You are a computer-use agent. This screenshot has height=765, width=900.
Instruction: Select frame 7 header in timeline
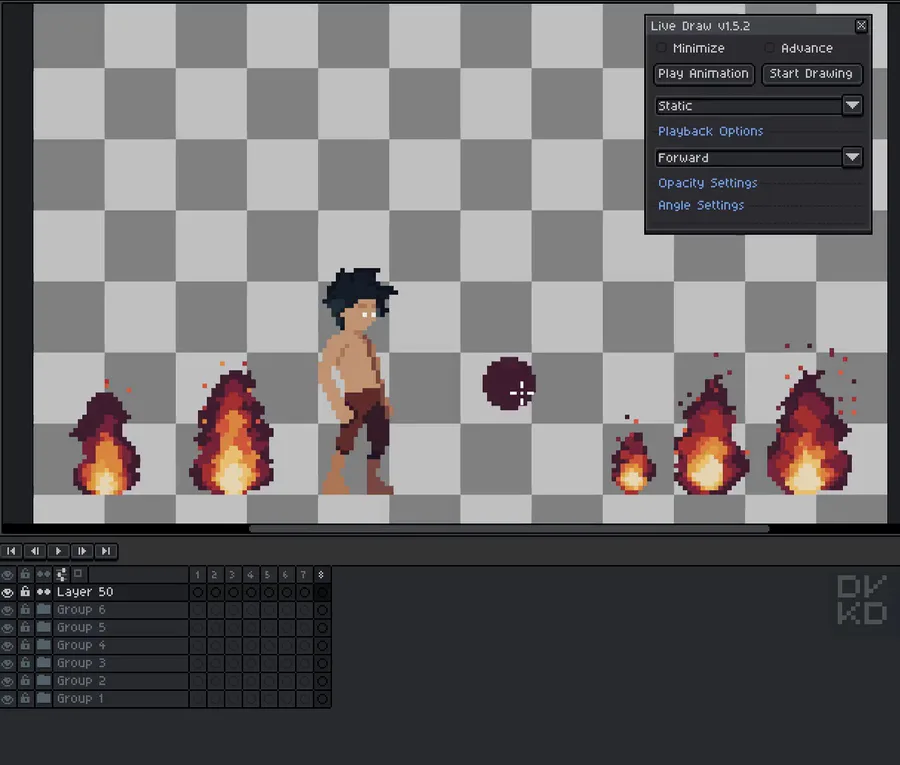(304, 574)
